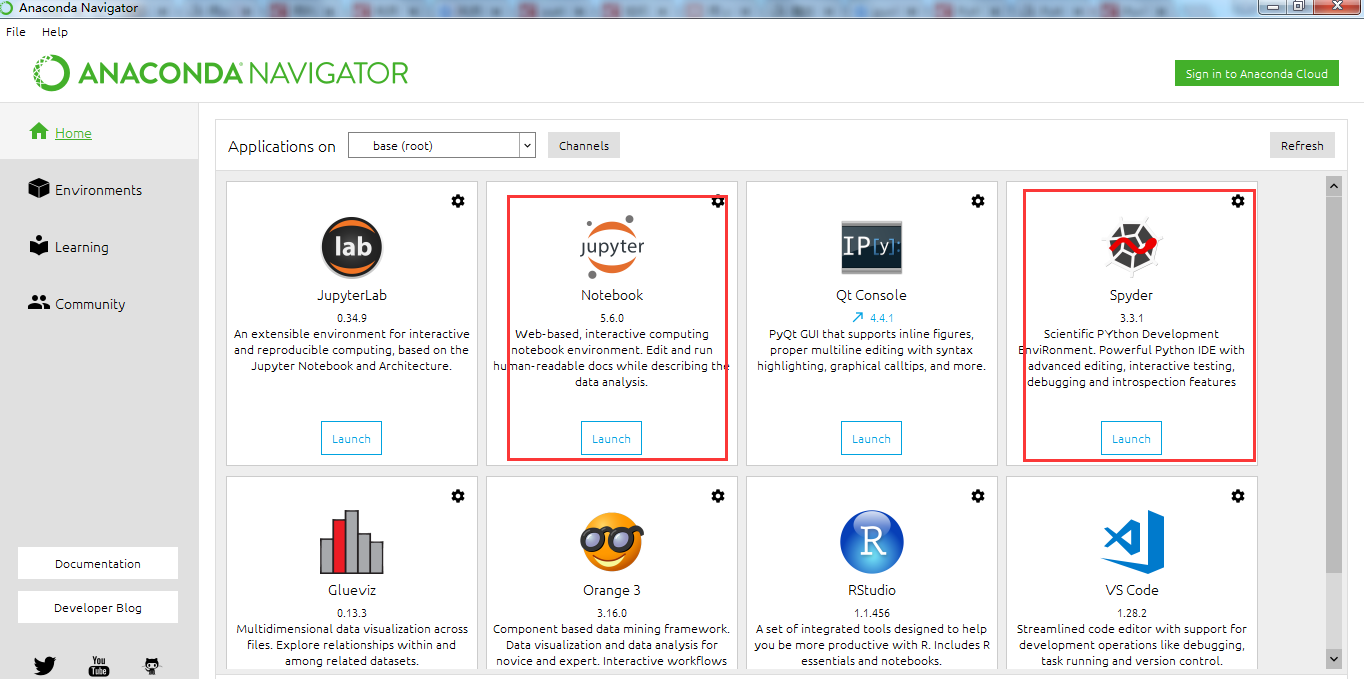The height and width of the screenshot is (679, 1364).
Task: Click the Qt Console update arrow icon
Action: [857, 318]
